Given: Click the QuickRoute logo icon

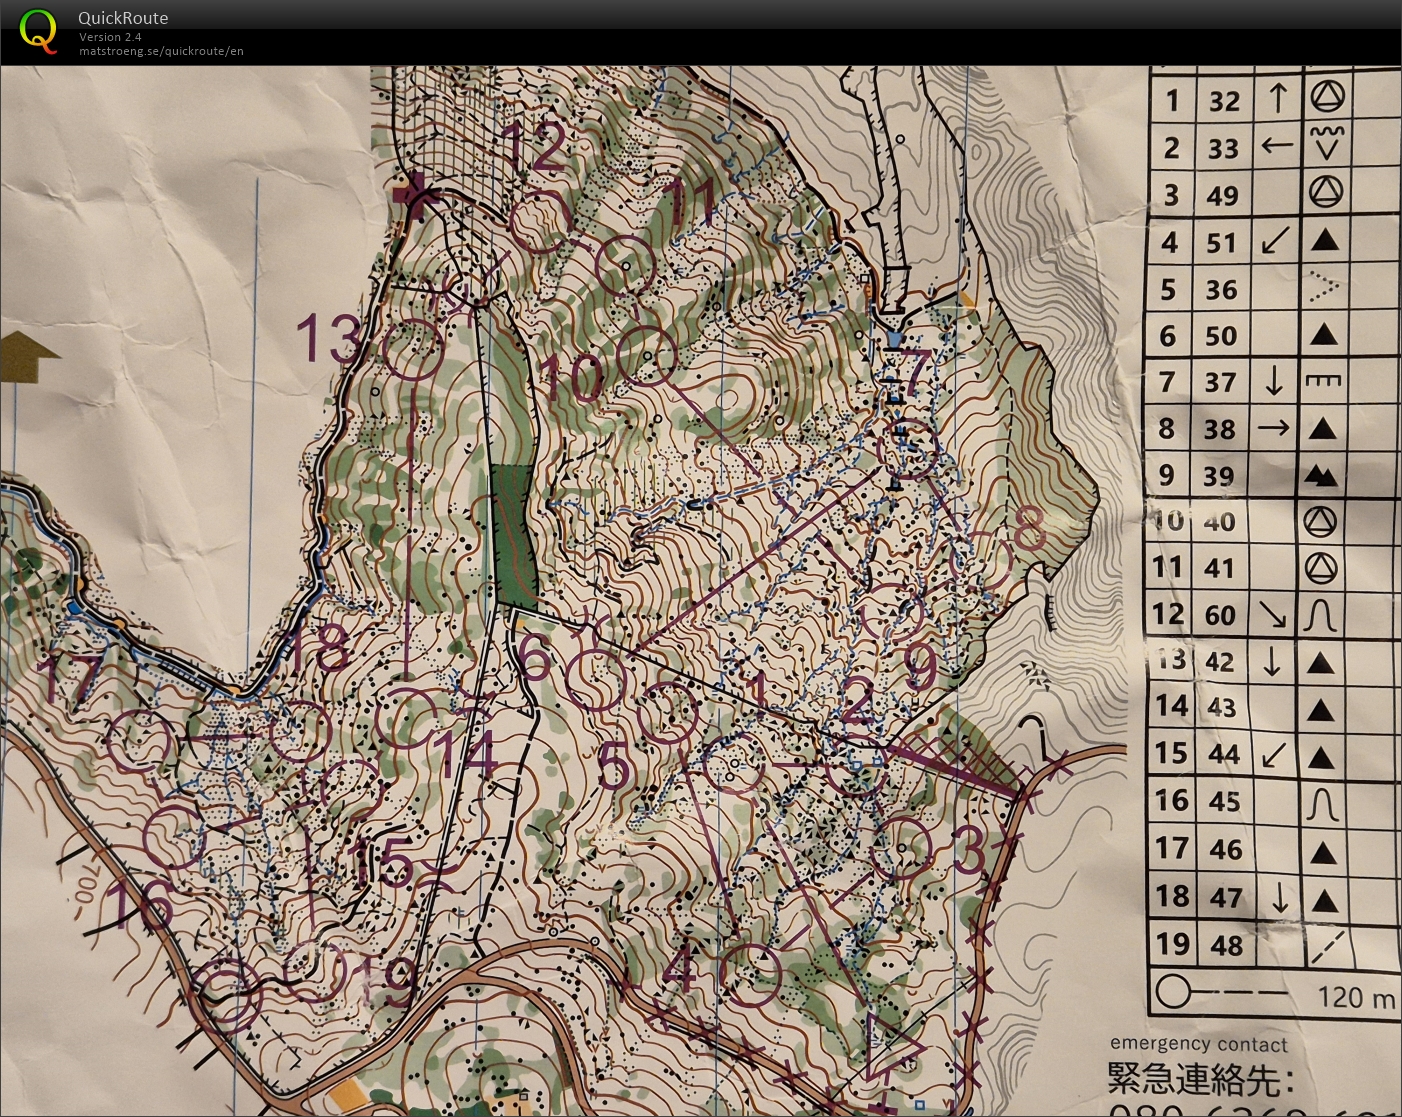Looking at the screenshot, I should pyautogui.click(x=38, y=31).
